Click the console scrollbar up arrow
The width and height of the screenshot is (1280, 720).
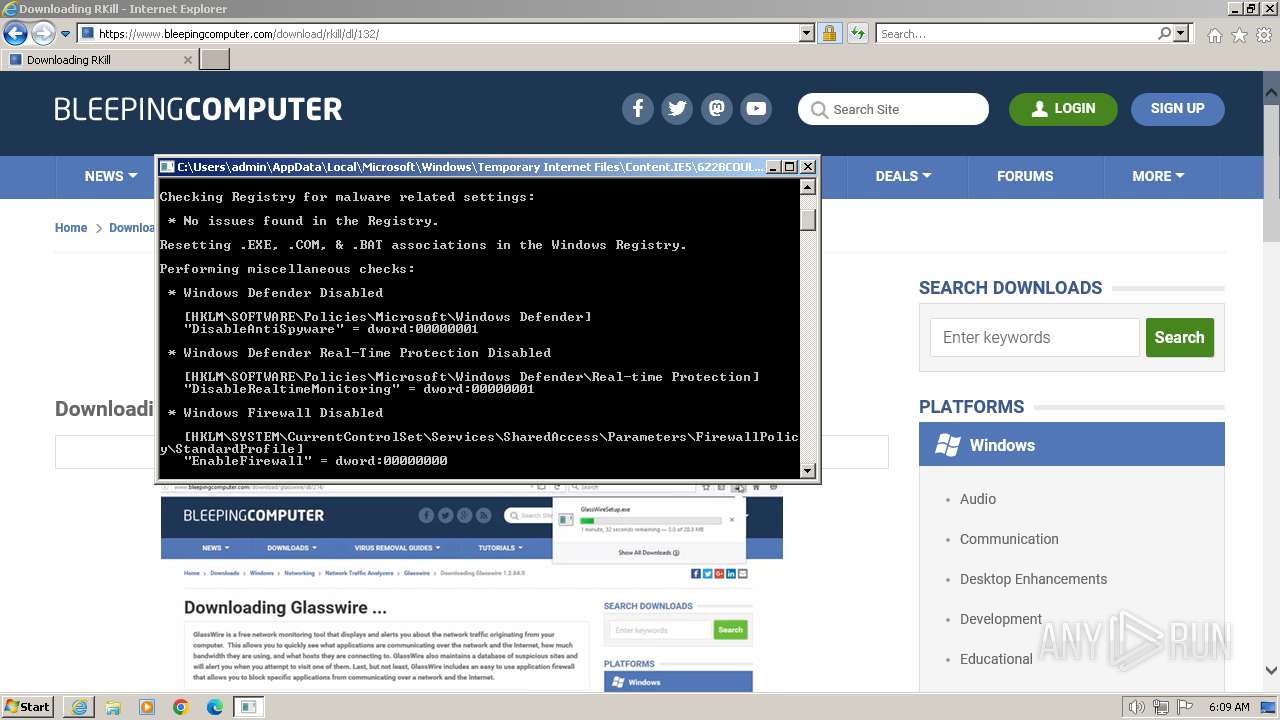(x=808, y=187)
